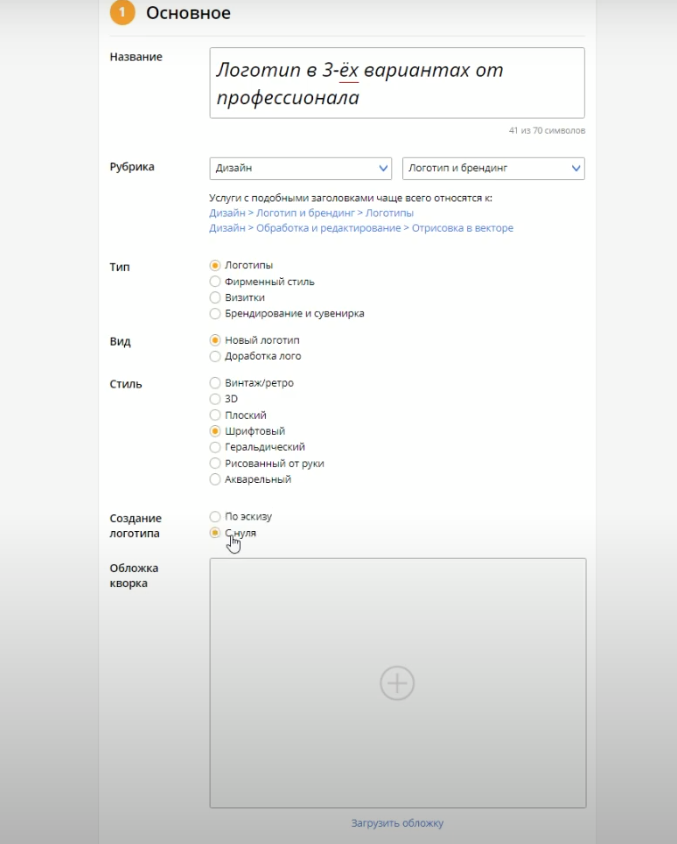The height and width of the screenshot is (844, 677).
Task: Choose Акварельный style option
Action: 215,479
